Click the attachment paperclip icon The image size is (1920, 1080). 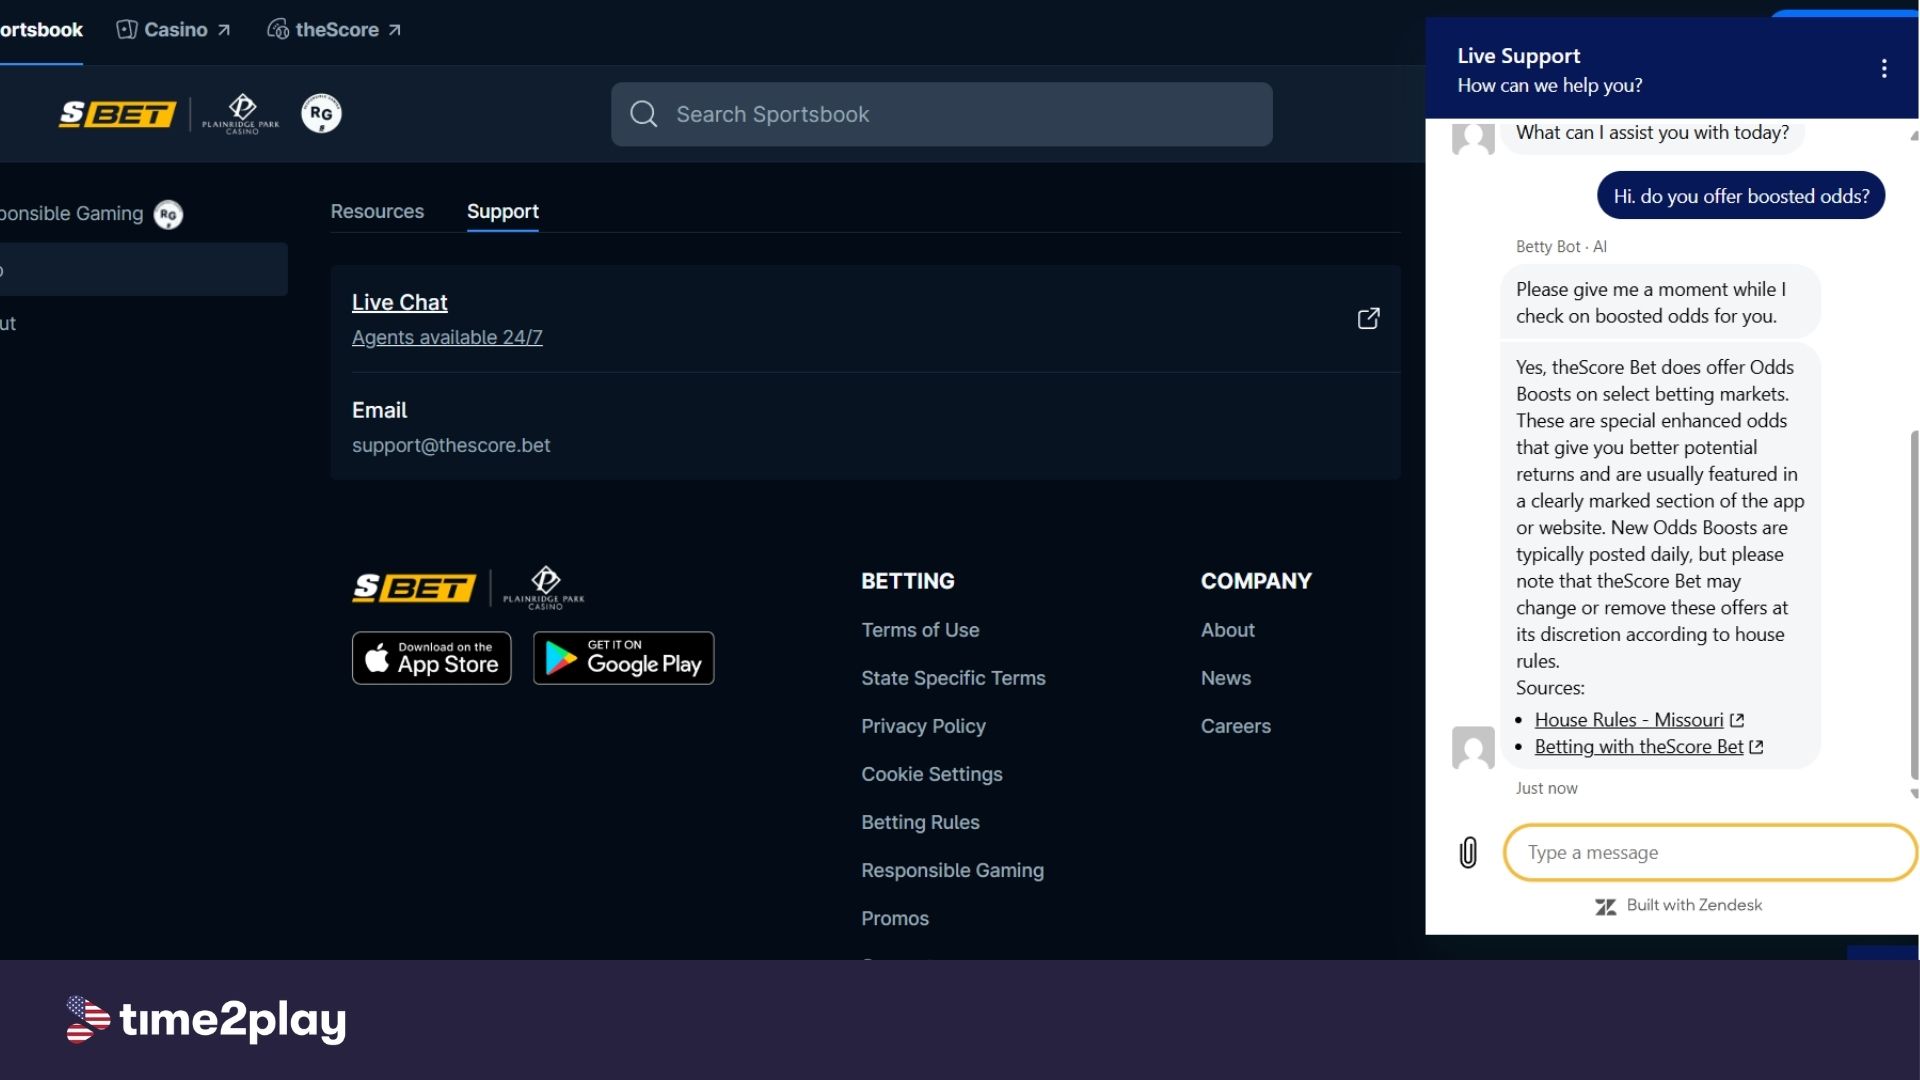1467,853
